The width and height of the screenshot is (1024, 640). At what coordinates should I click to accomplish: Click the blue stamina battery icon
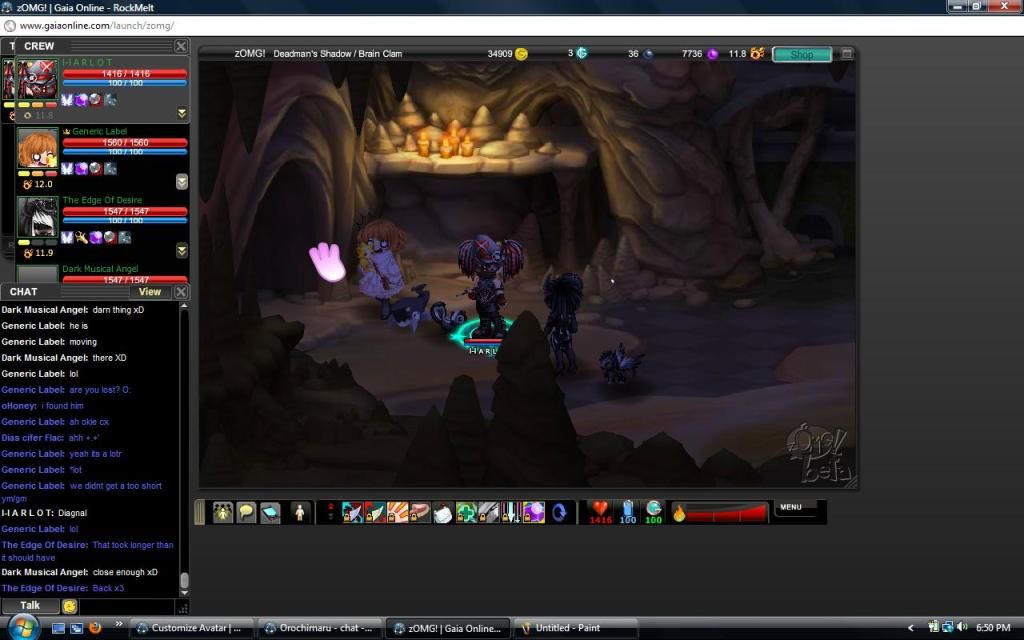(x=628, y=509)
